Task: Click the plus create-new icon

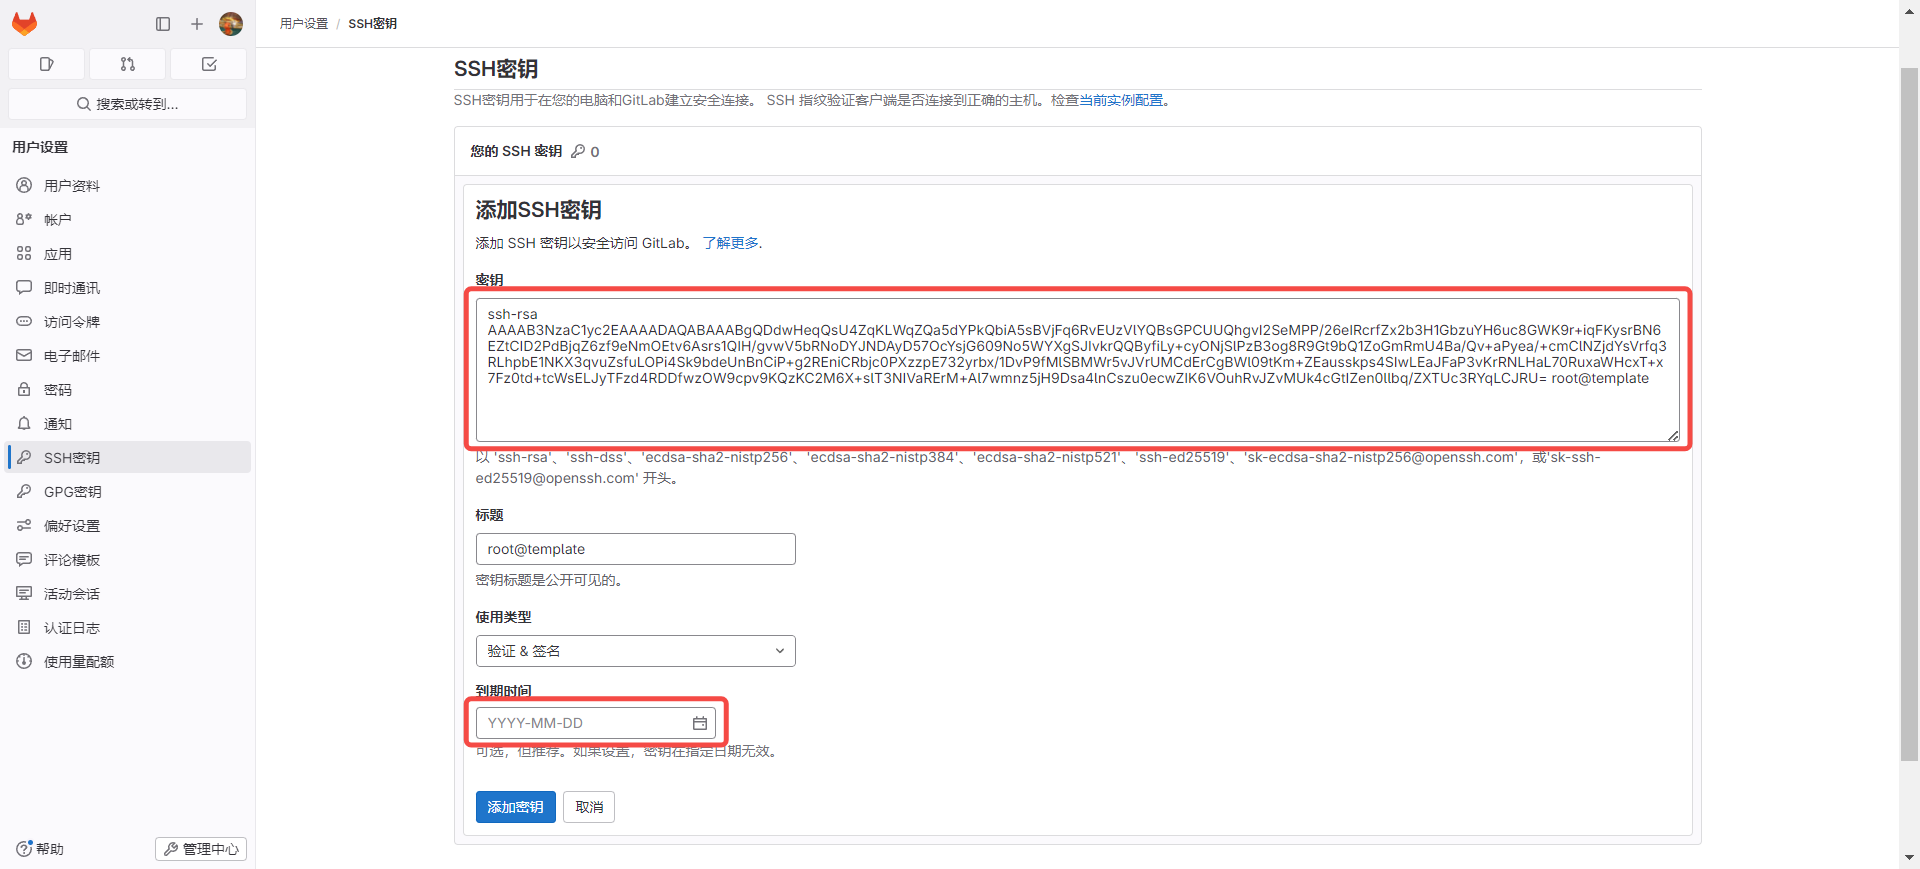Action: 197,24
